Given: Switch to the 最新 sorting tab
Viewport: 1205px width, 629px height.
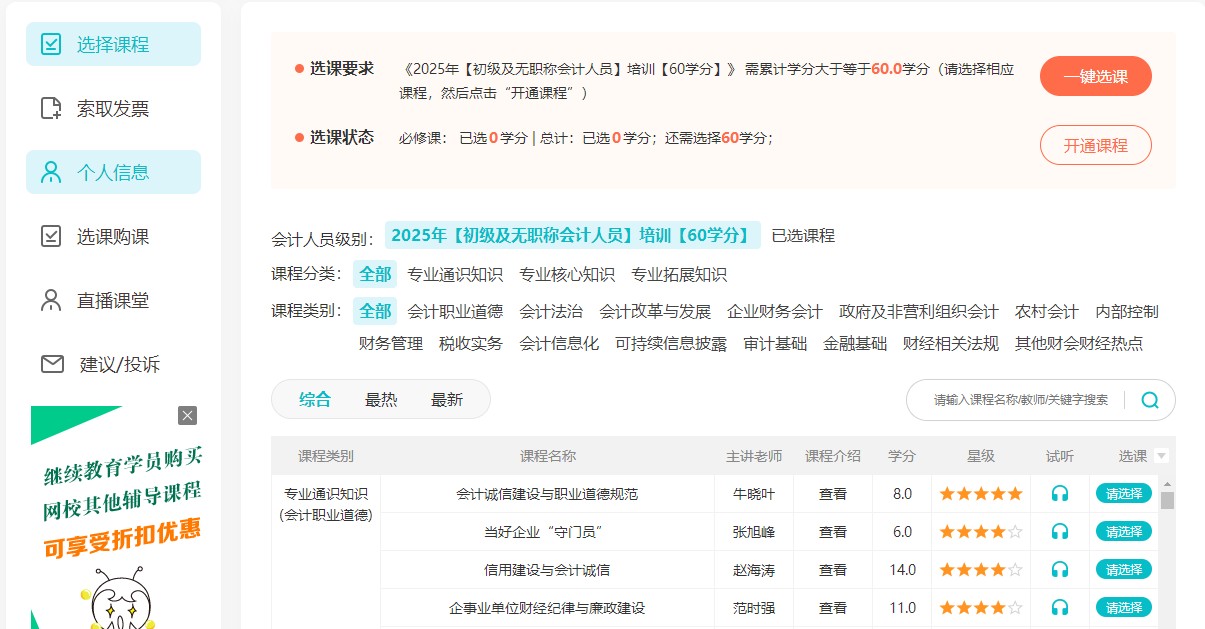Looking at the screenshot, I should [447, 400].
